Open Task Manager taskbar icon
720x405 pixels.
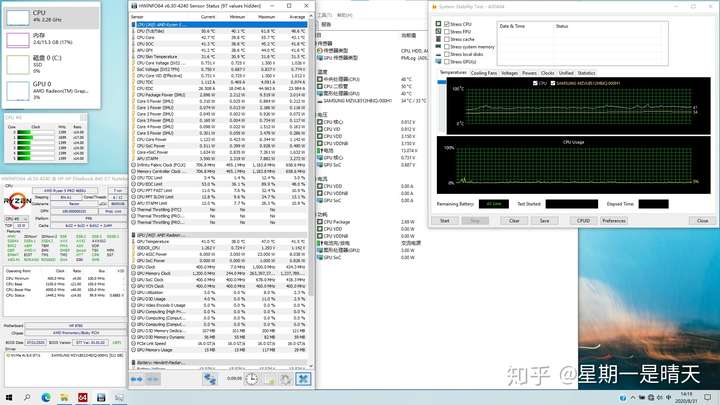119,397
